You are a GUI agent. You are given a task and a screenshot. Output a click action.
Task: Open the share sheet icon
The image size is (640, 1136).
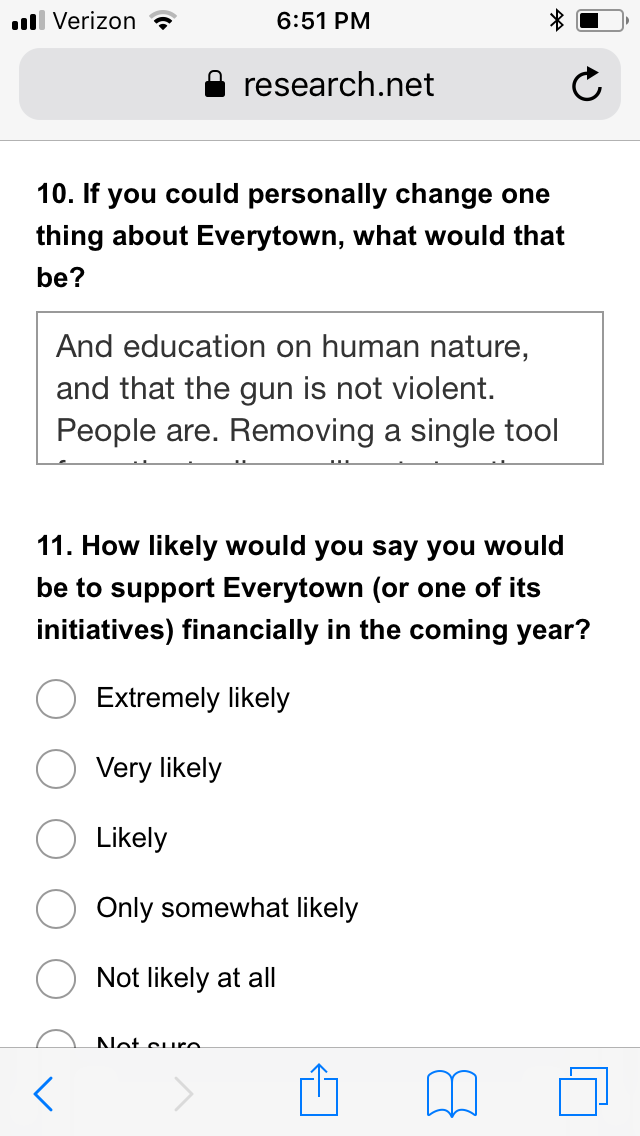pyautogui.click(x=319, y=1089)
